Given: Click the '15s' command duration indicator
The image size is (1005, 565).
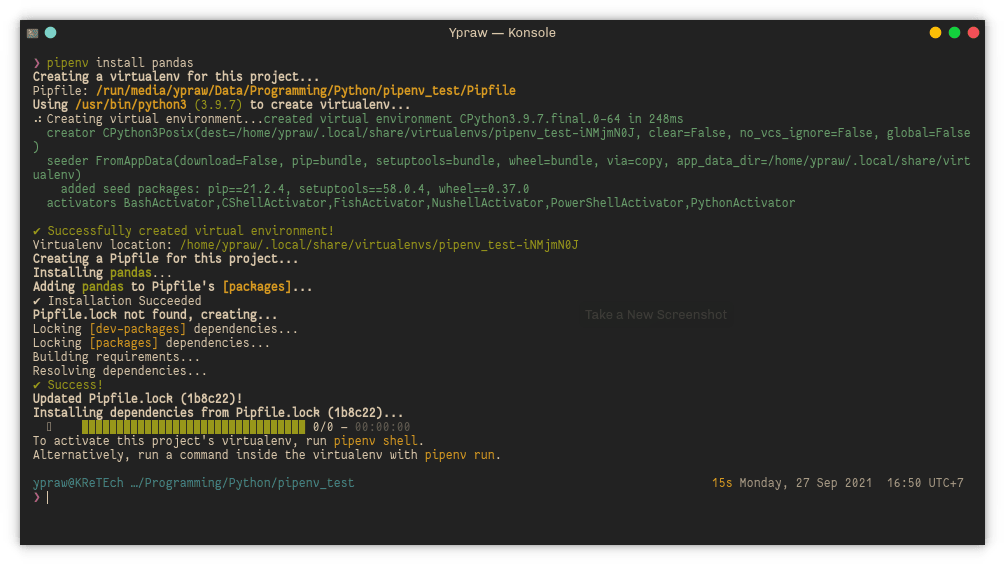Looking at the screenshot, I should [x=722, y=483].
